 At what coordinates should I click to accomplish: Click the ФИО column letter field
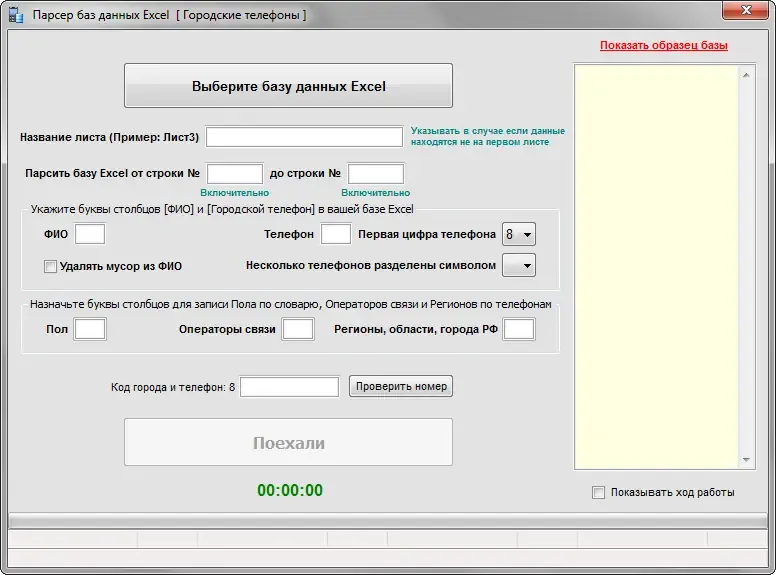coord(90,234)
